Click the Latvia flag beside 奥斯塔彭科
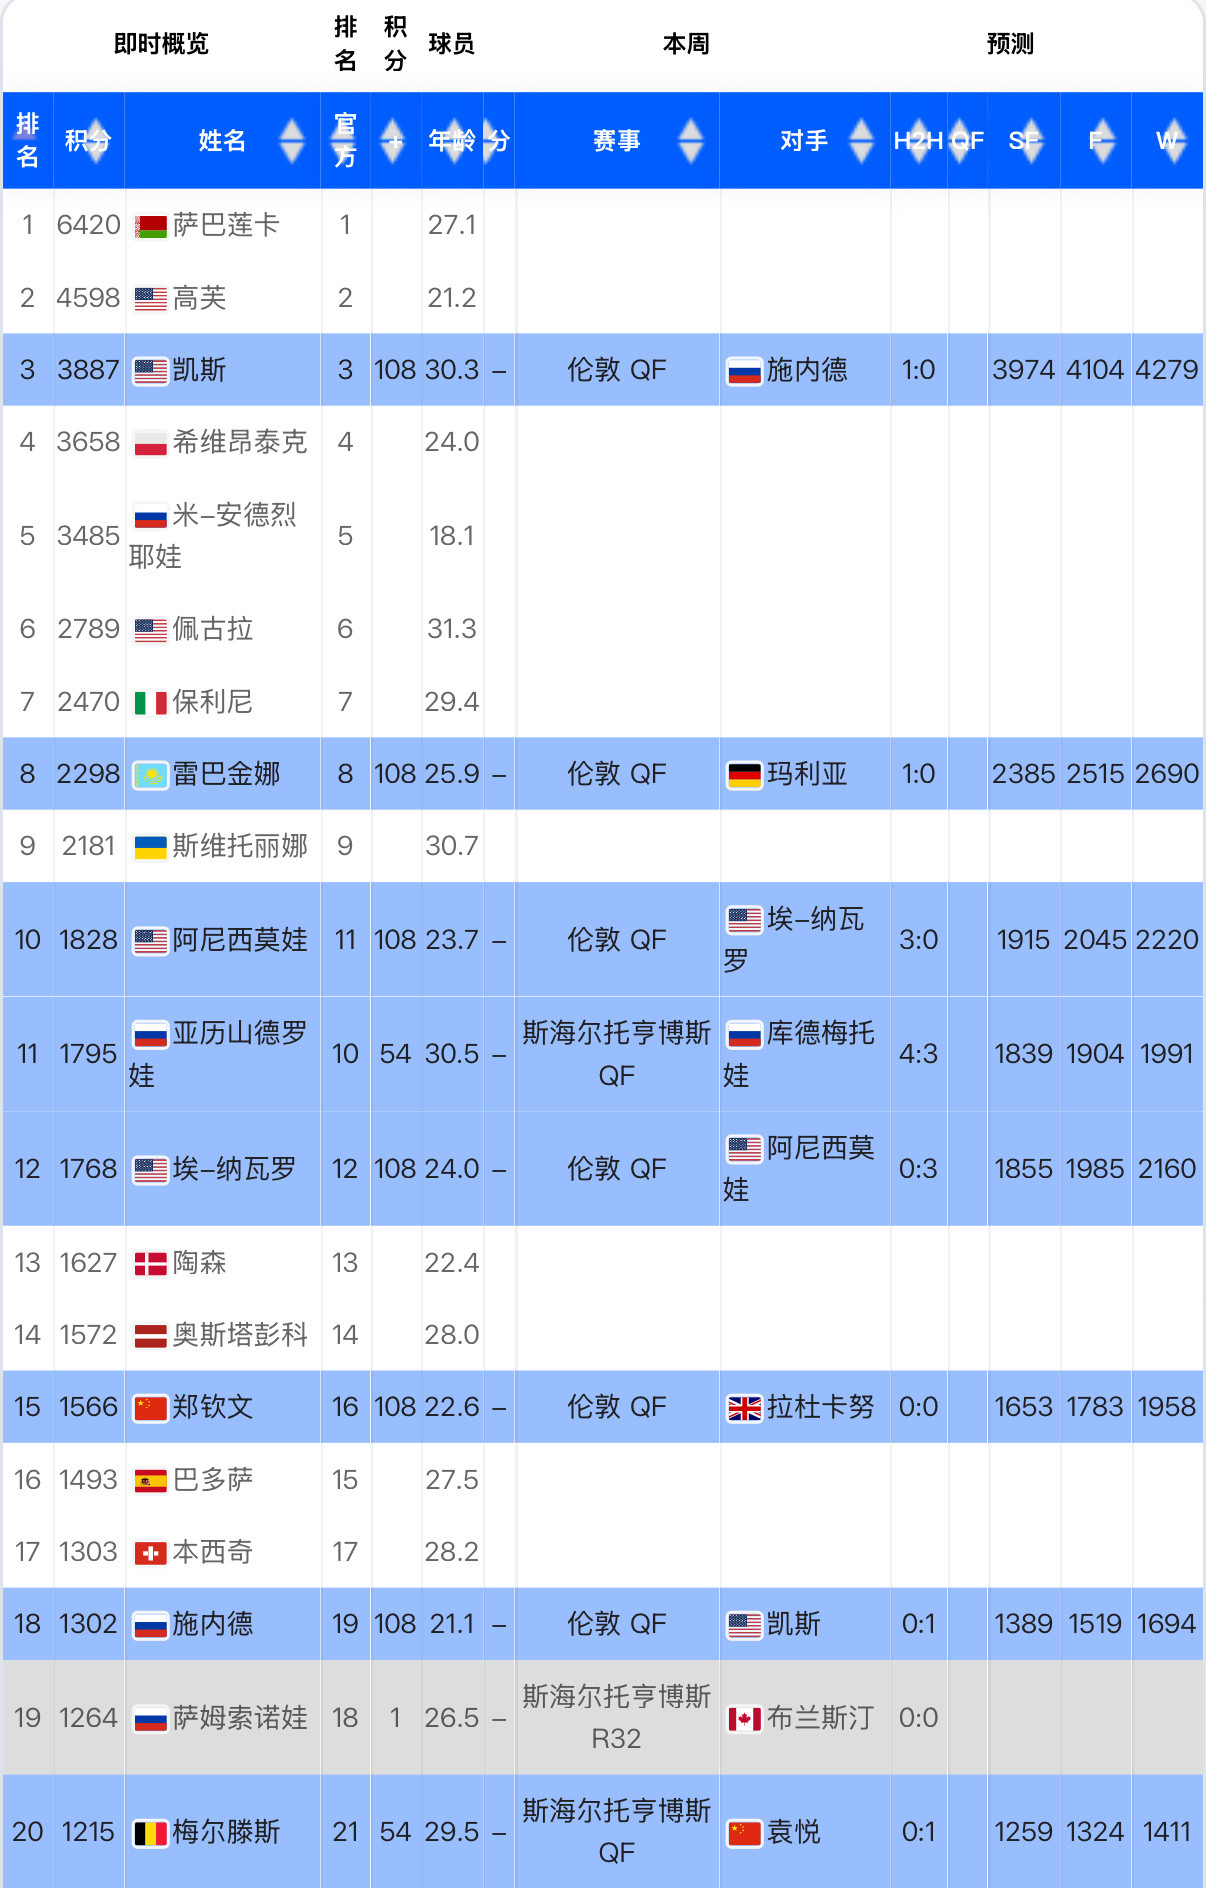This screenshot has width=1206, height=1888. 151,1336
